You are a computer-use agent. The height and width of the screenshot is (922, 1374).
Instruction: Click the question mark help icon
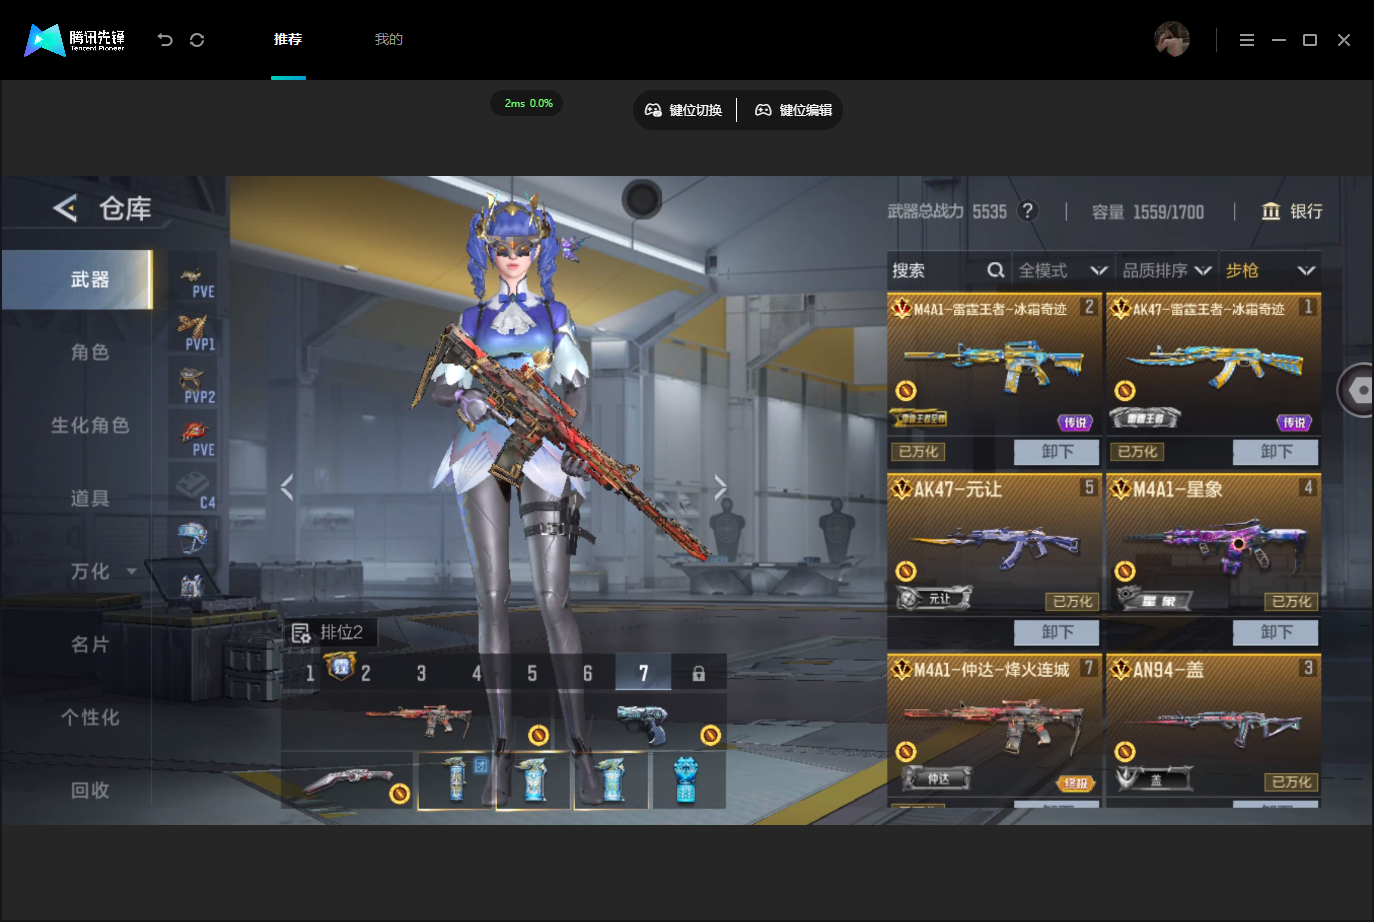tap(1027, 211)
